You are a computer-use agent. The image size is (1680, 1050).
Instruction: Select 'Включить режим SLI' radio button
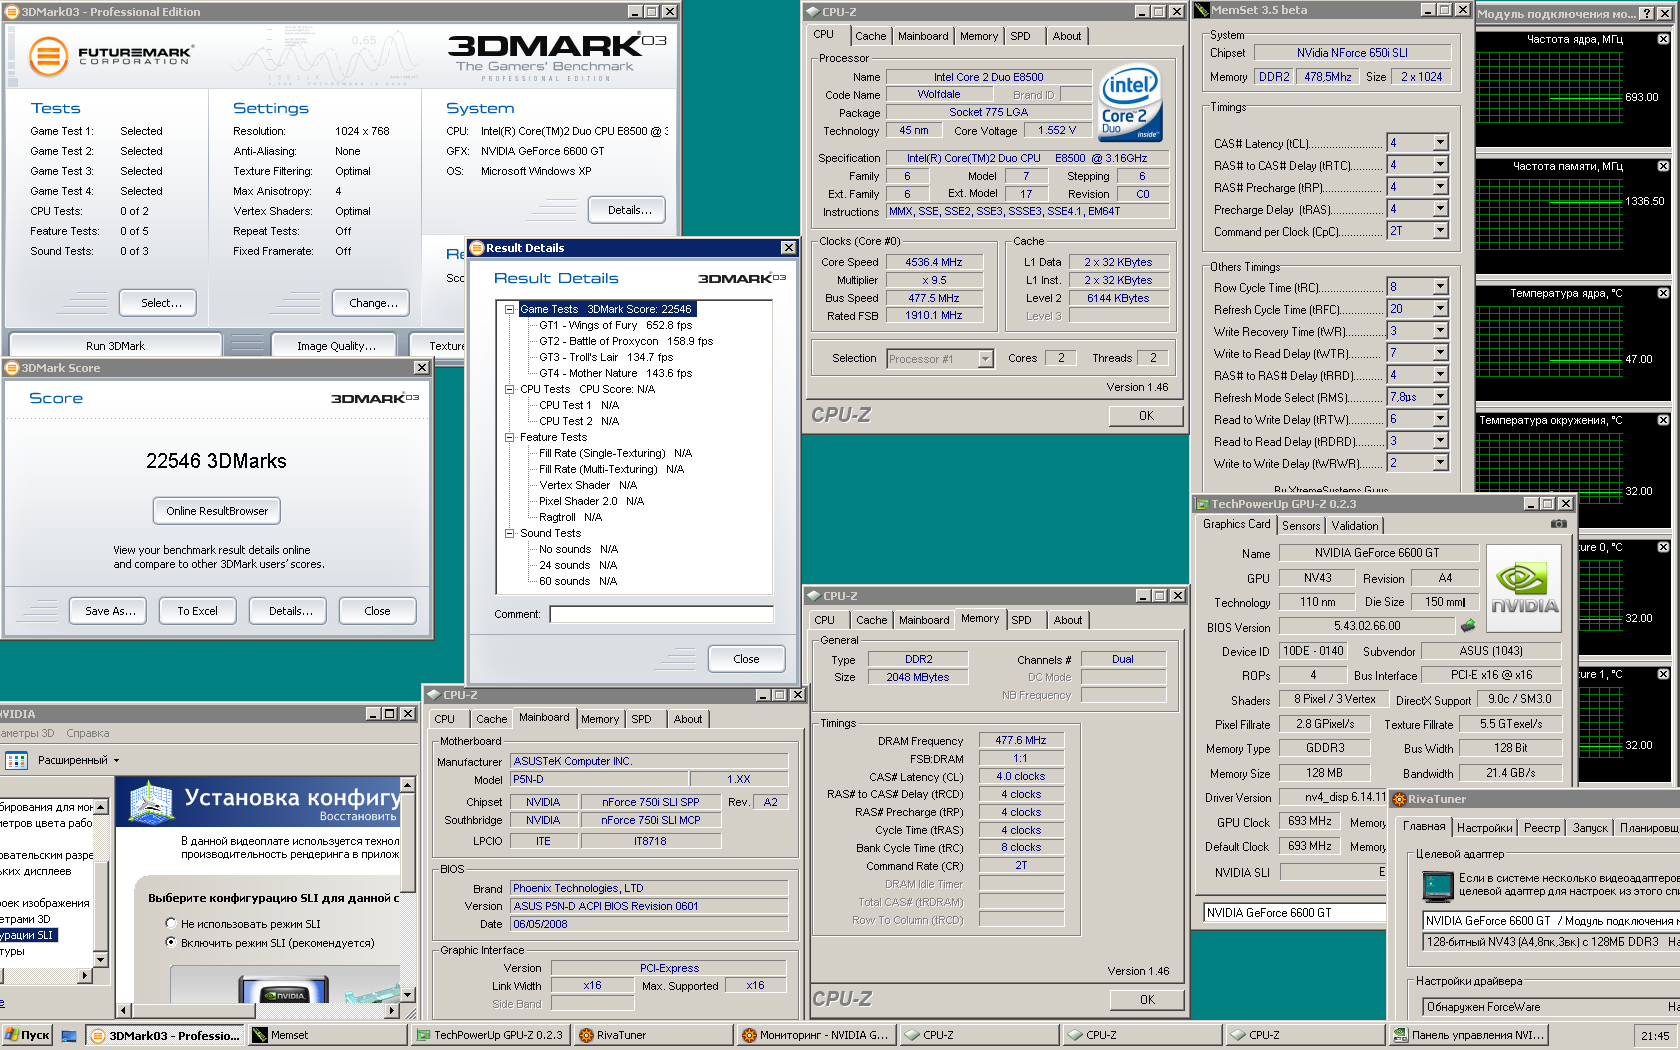point(171,942)
